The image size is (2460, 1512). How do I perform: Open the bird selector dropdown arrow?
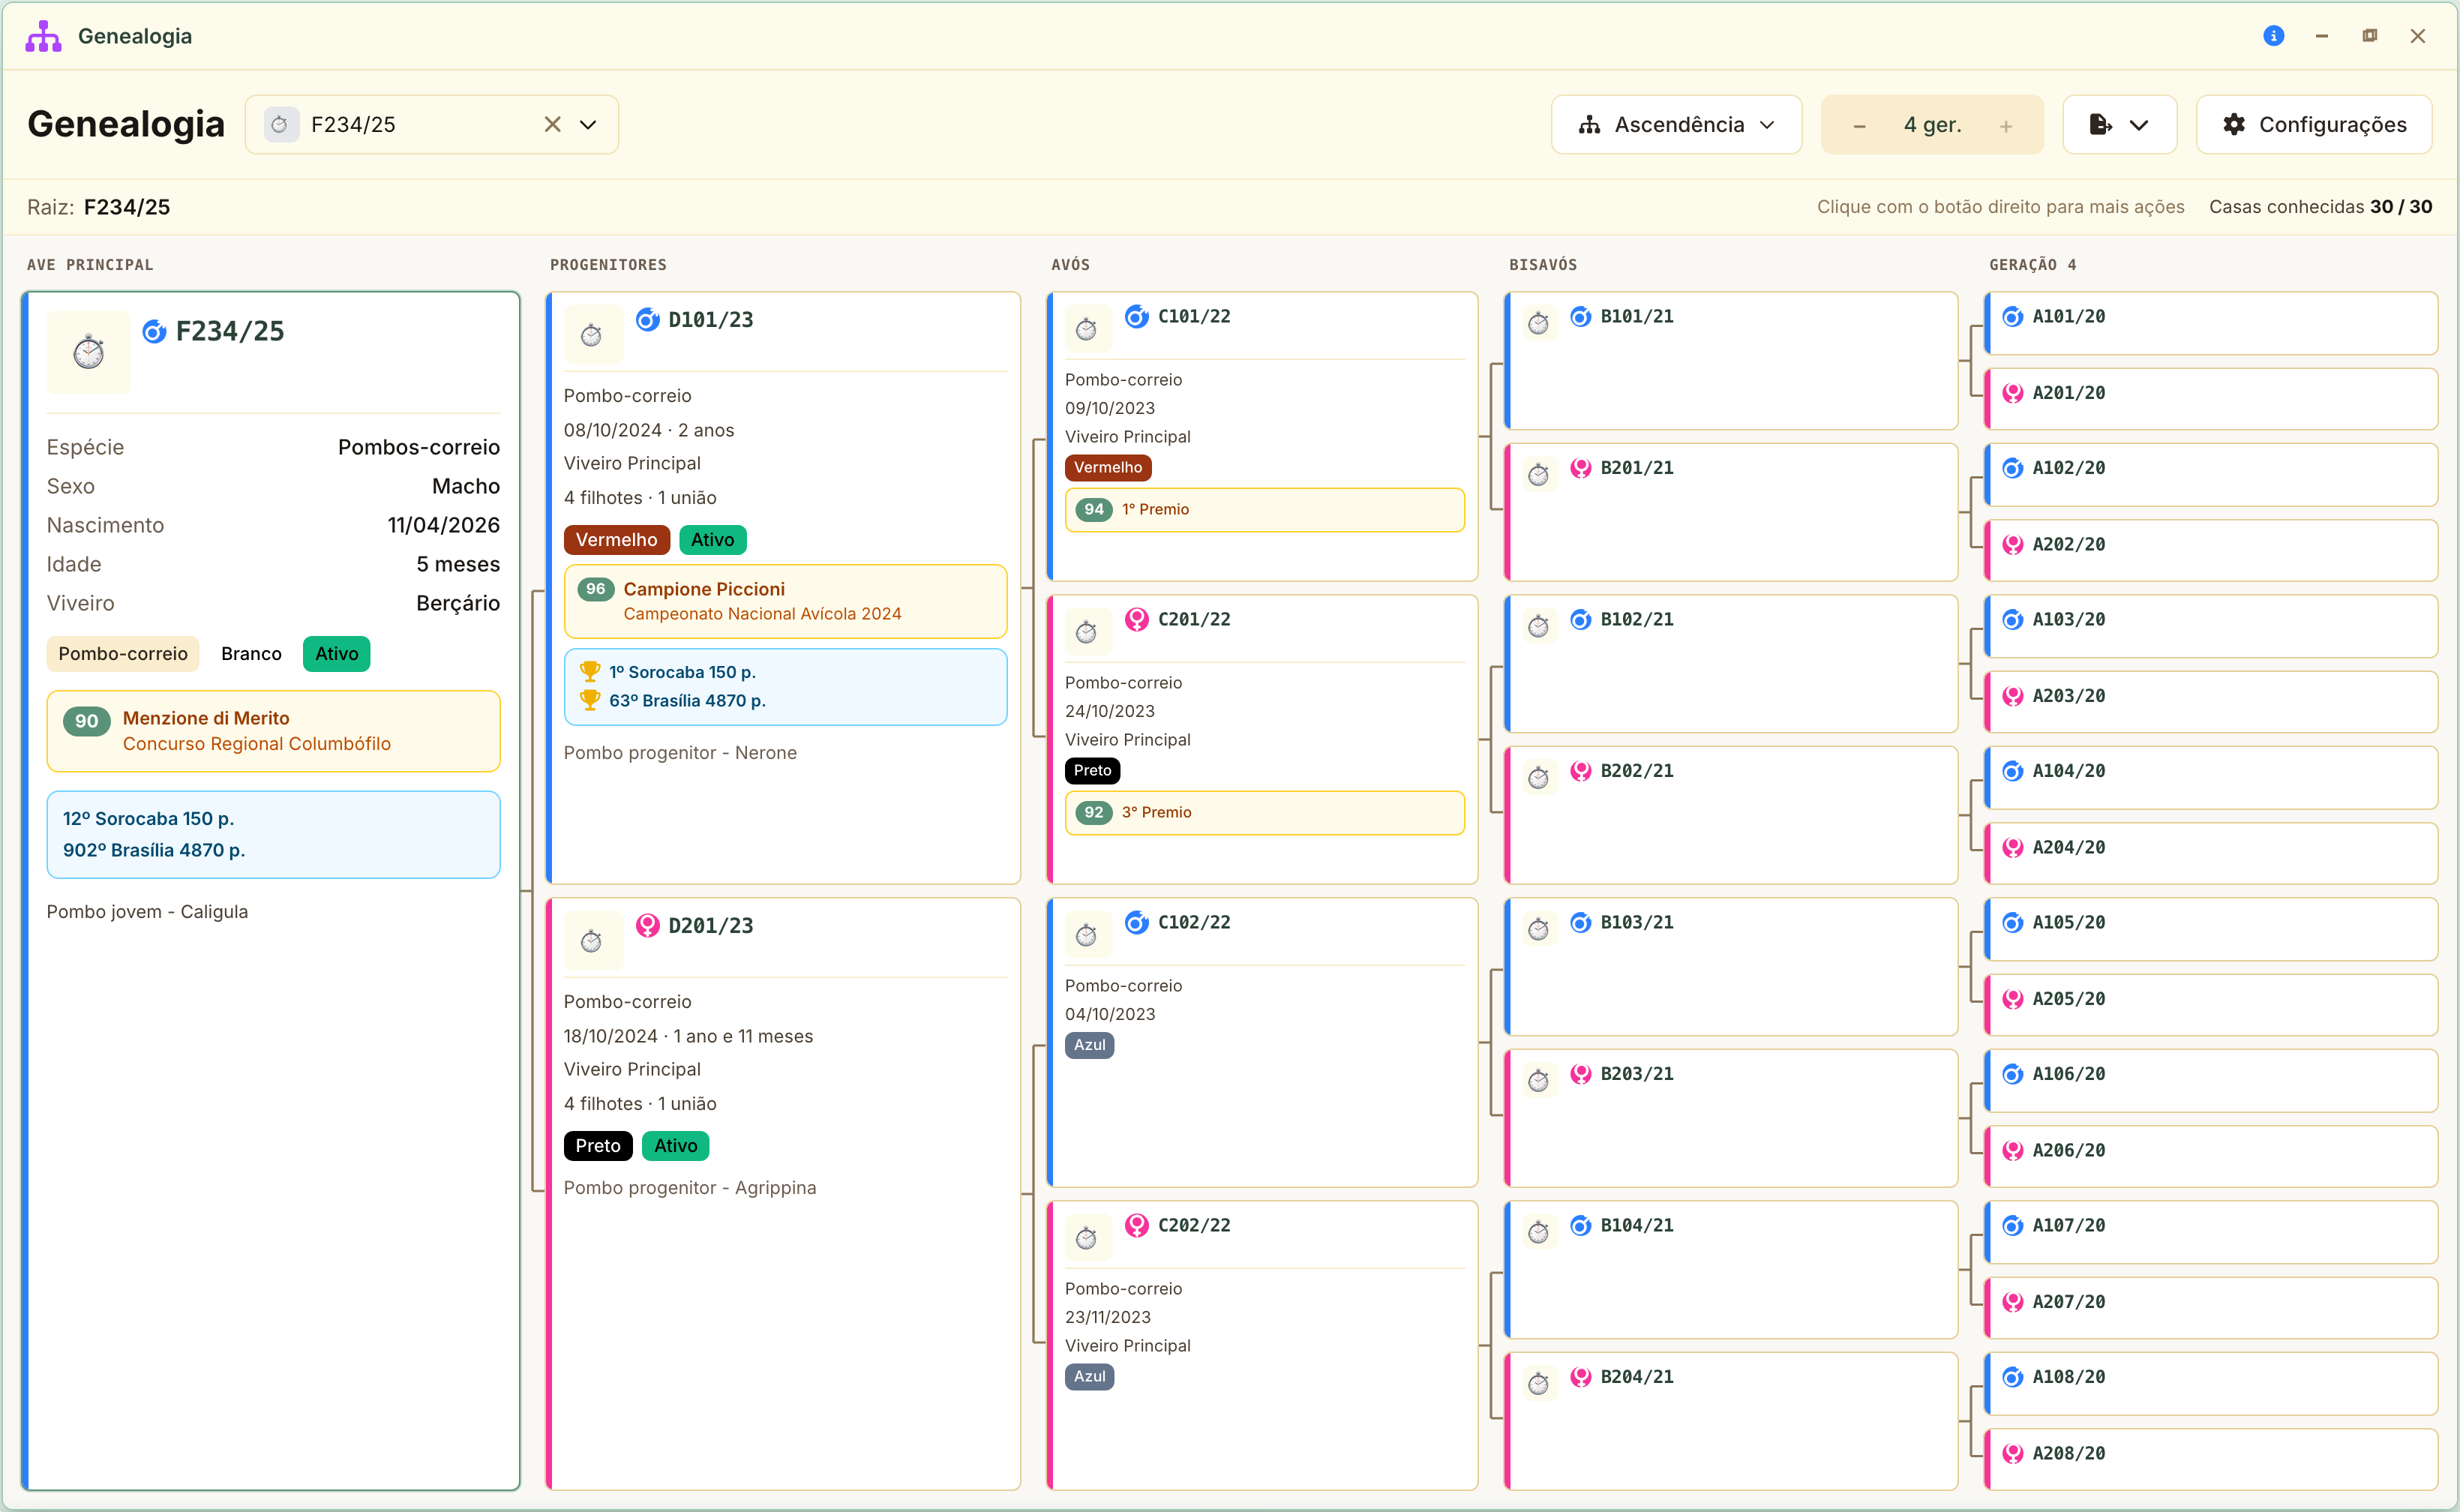coord(588,124)
